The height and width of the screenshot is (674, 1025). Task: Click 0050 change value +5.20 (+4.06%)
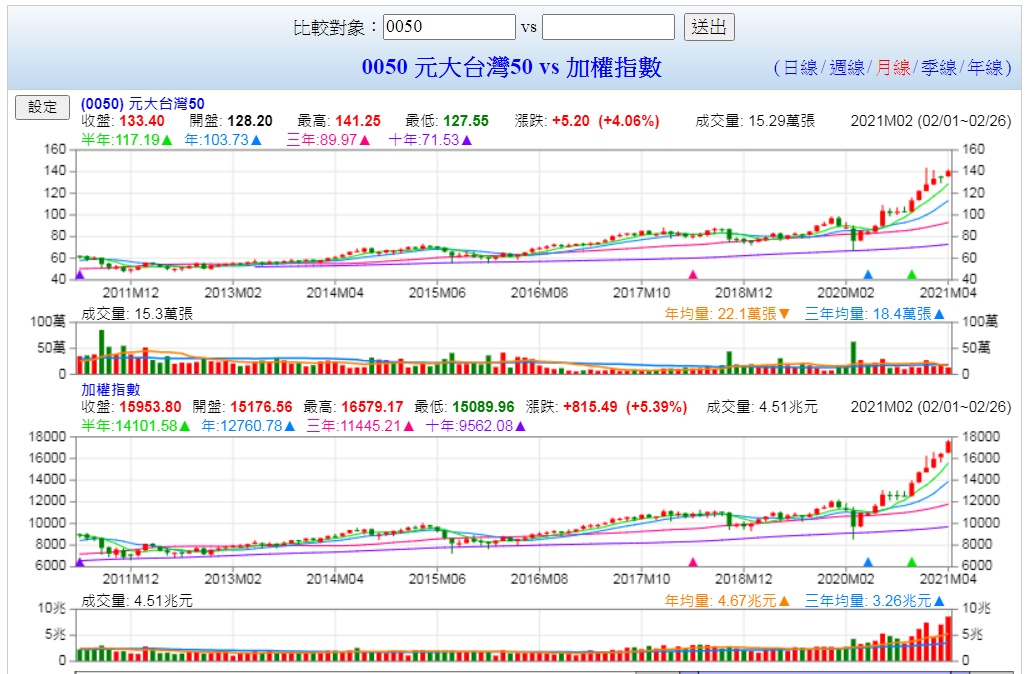(x=605, y=121)
